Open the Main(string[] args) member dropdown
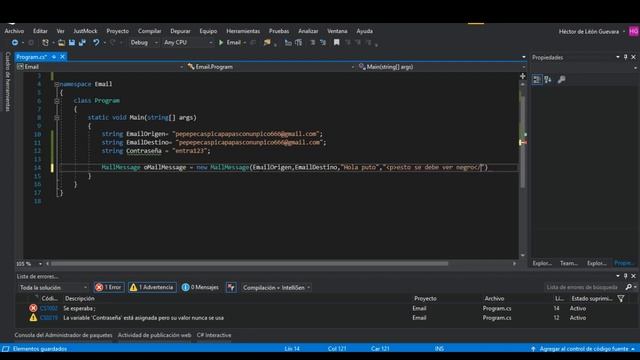 (442, 67)
